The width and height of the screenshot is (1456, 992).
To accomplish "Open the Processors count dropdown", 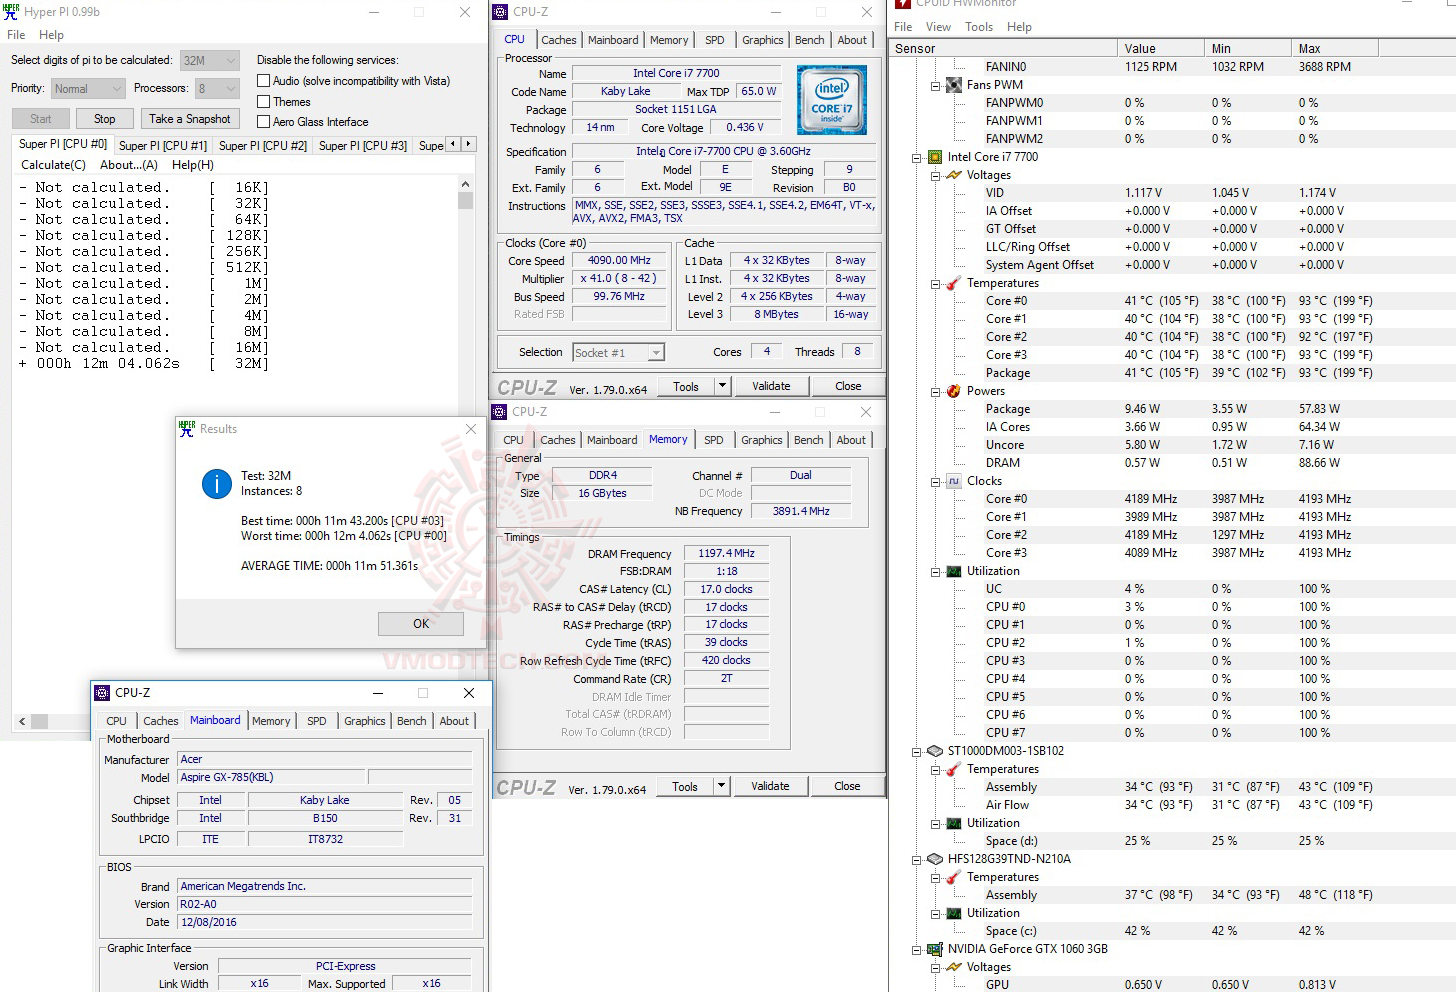I will tap(217, 88).
